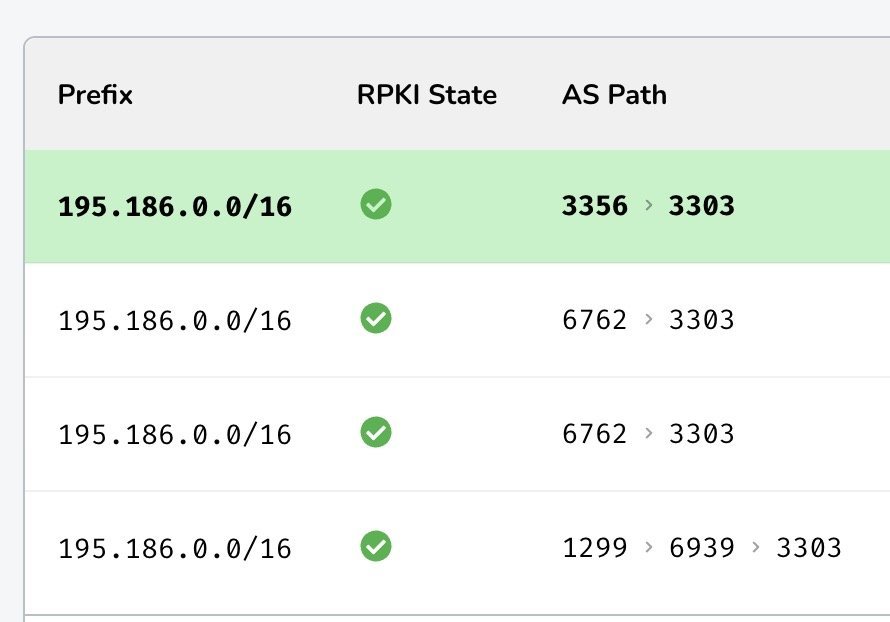The width and height of the screenshot is (890, 622).
Task: Click chevron between 6762 and 3303 in second row
Action: [x=649, y=319]
